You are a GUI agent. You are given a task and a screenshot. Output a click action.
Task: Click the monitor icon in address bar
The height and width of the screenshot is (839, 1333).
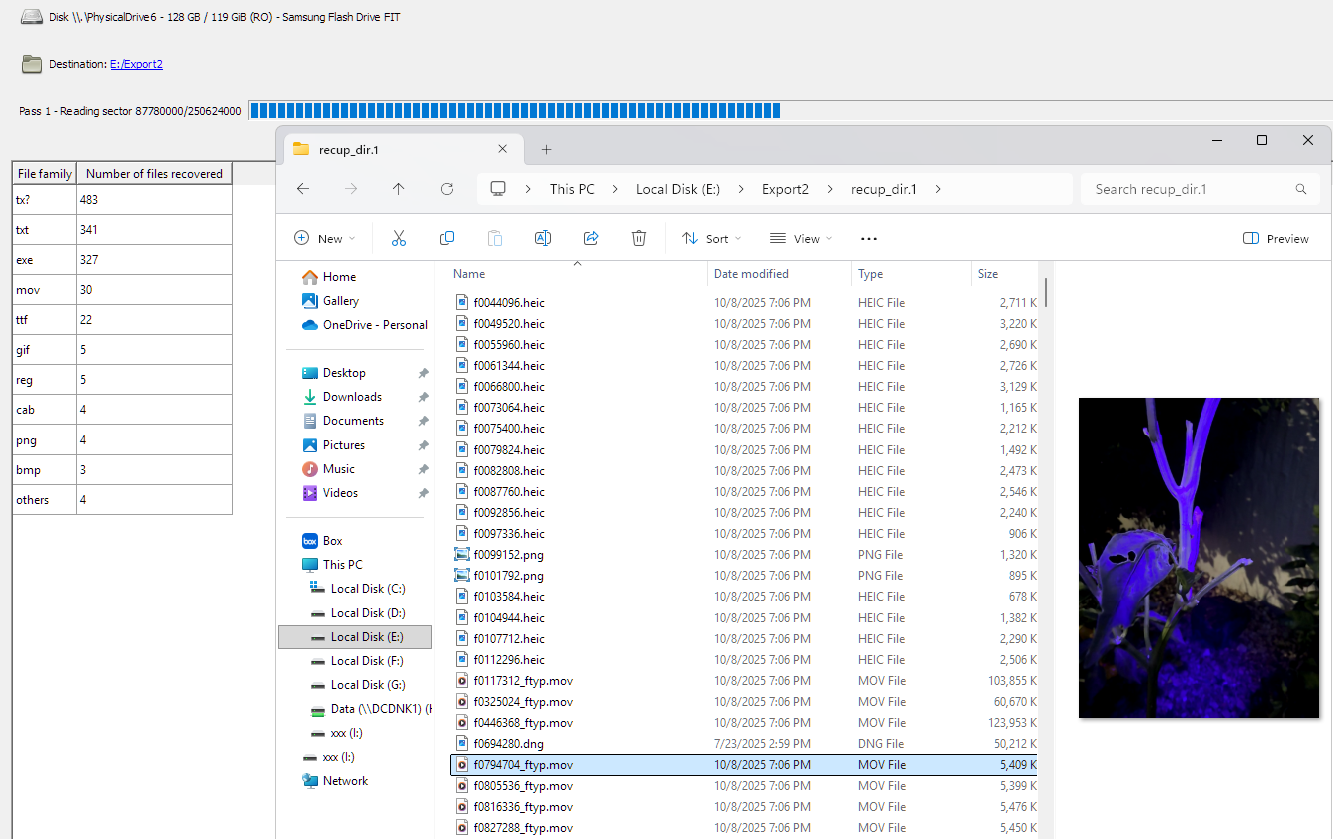pyautogui.click(x=498, y=189)
